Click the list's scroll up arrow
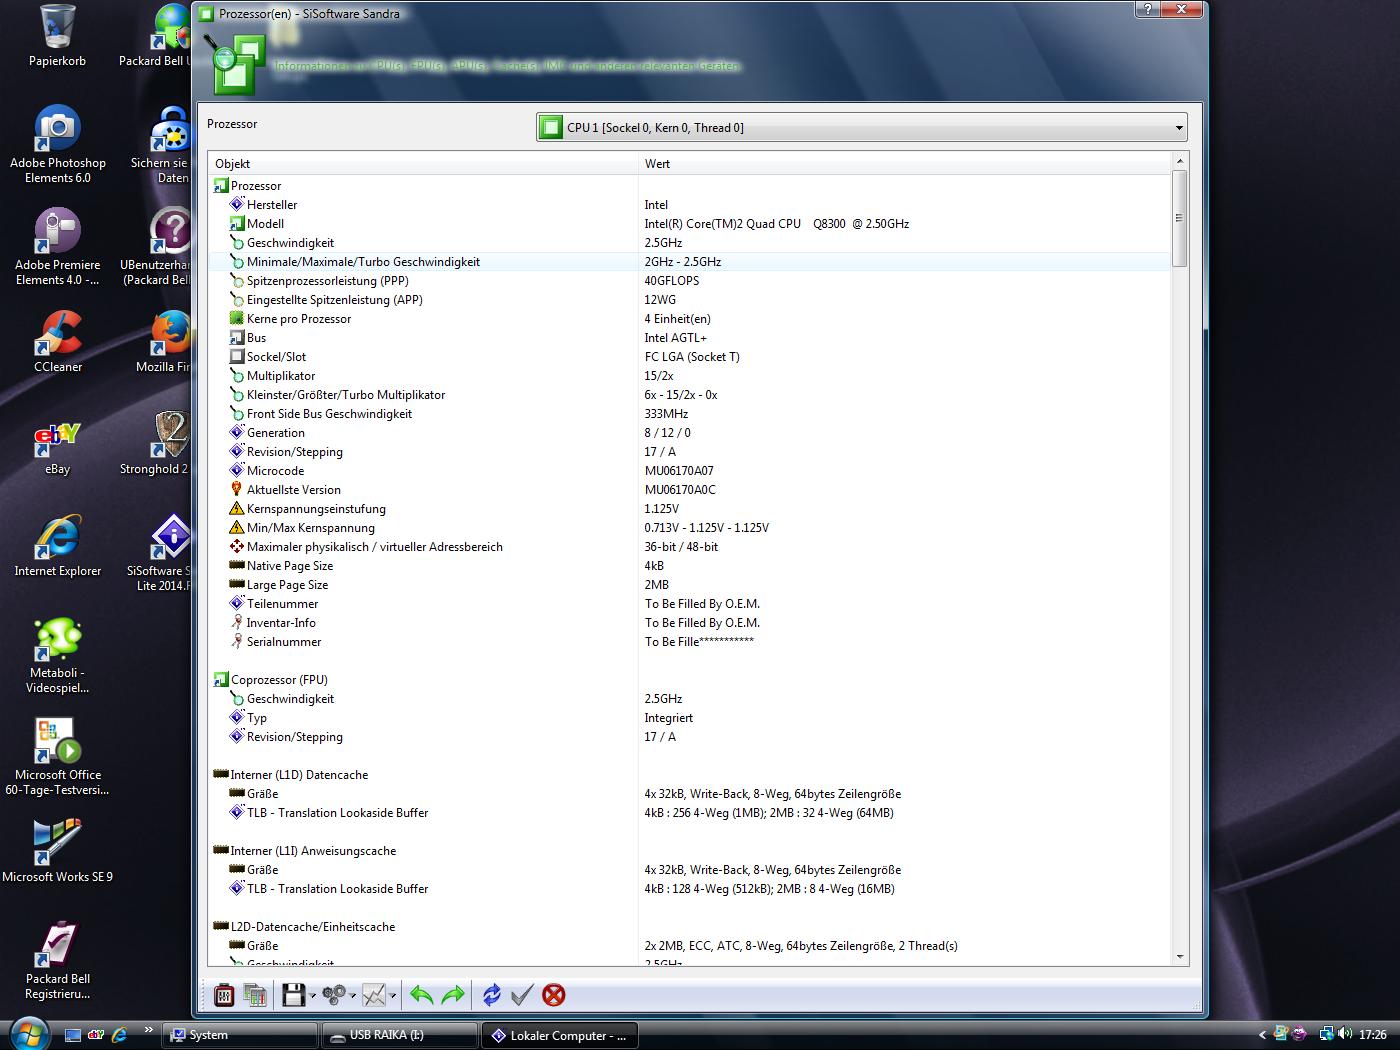Viewport: 1400px width, 1050px height. 1180,160
